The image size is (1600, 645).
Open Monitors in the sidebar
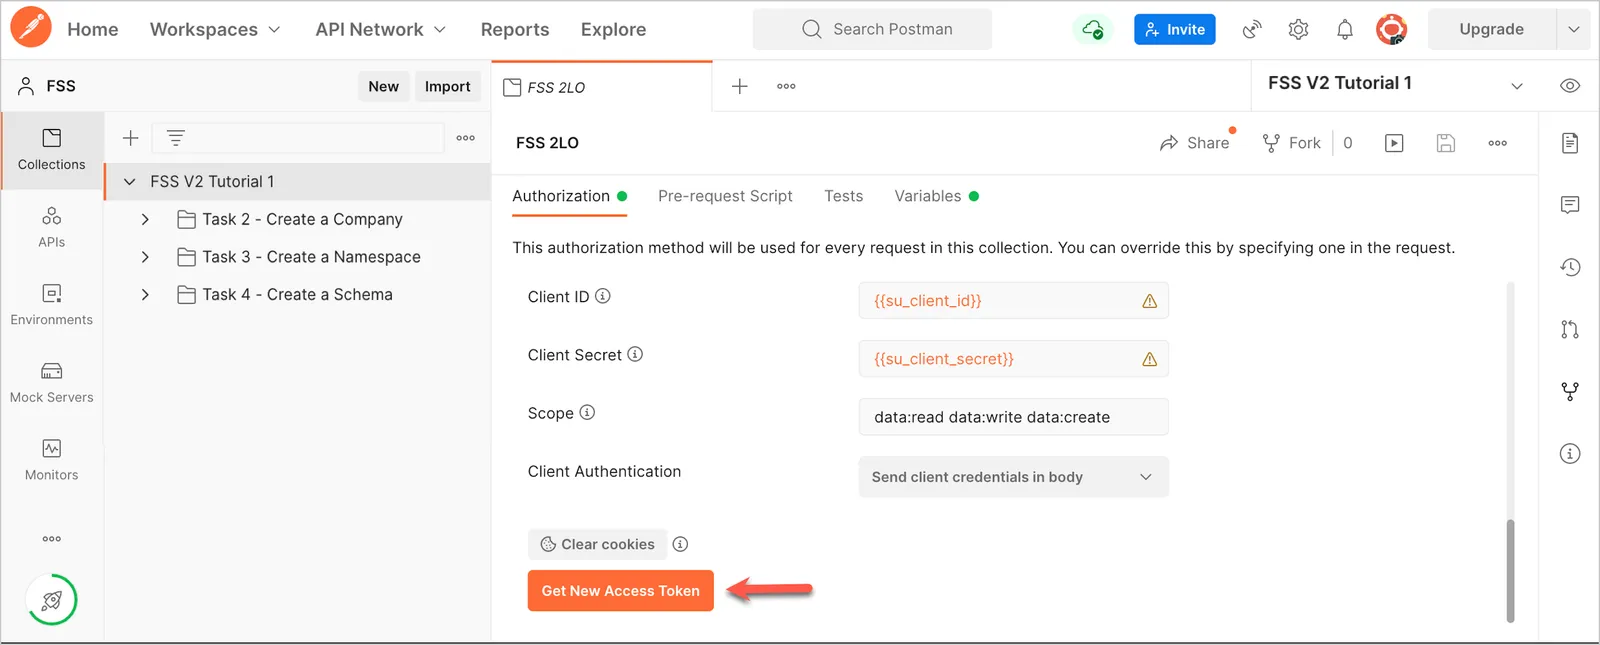point(52,460)
